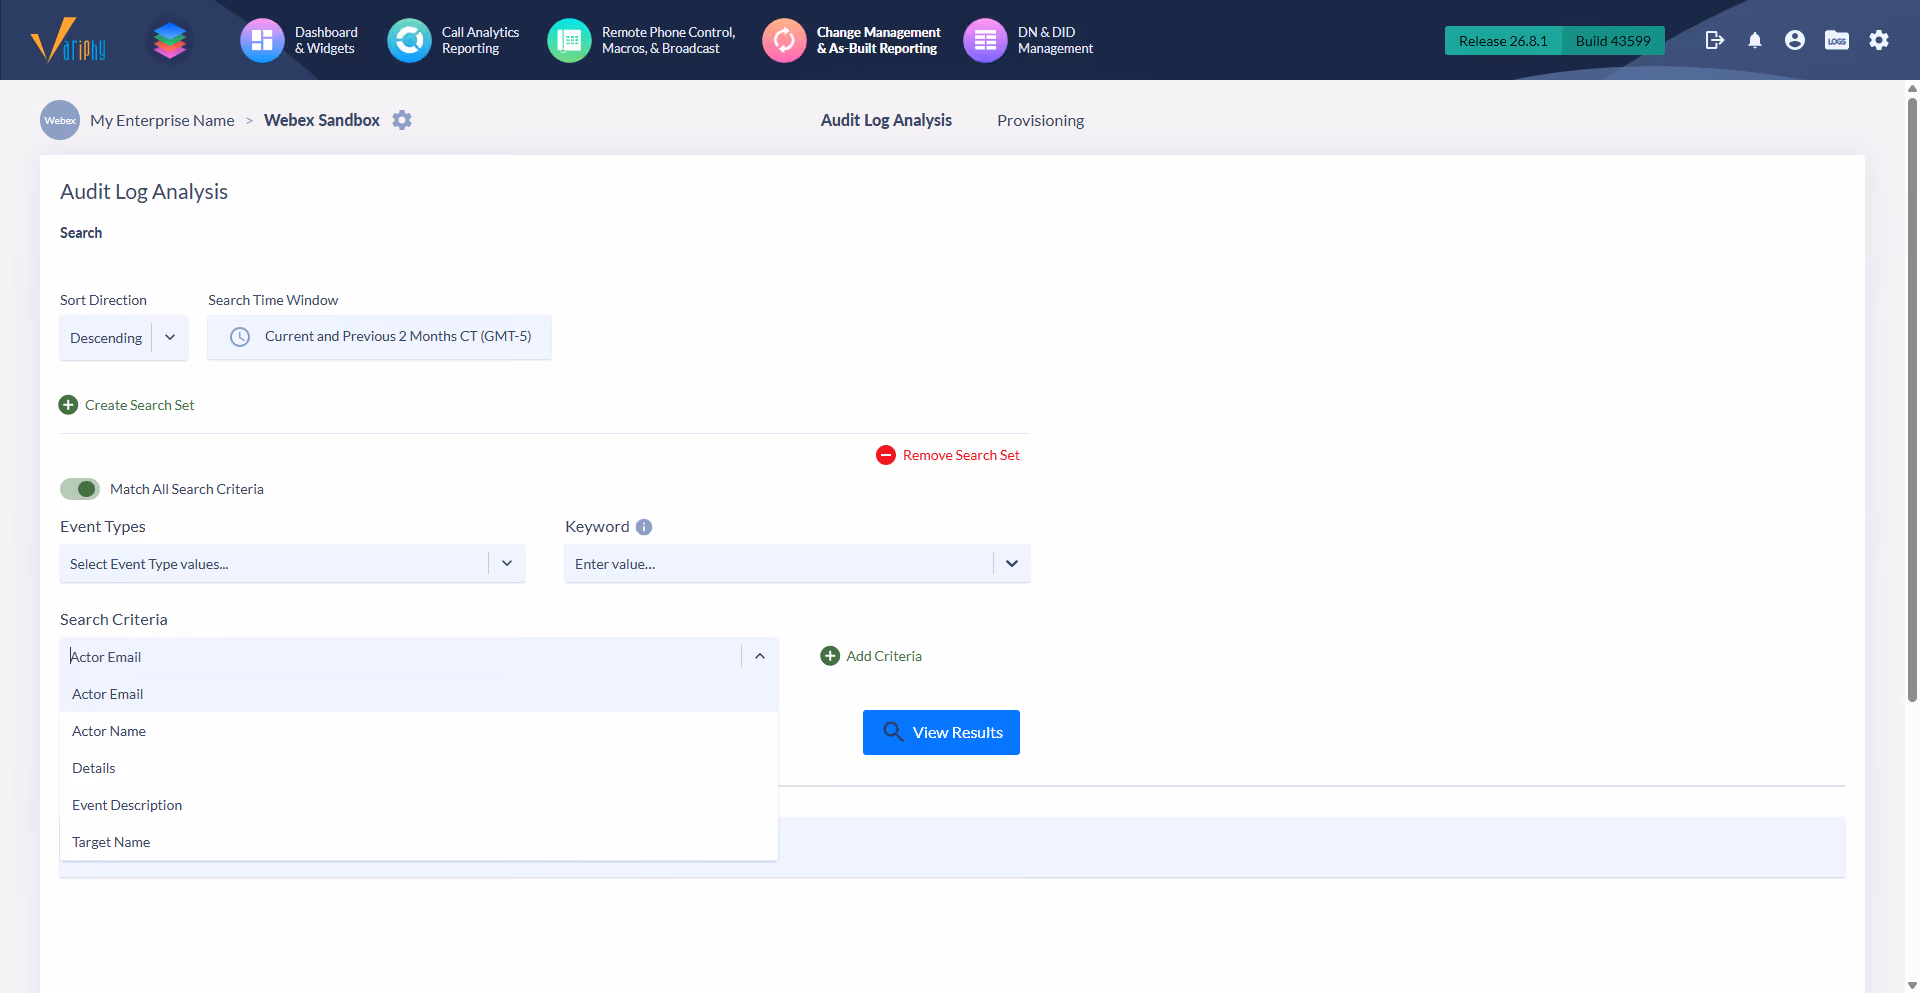Open the settings gear in the header
The image size is (1920, 993).
pos(1879,40)
